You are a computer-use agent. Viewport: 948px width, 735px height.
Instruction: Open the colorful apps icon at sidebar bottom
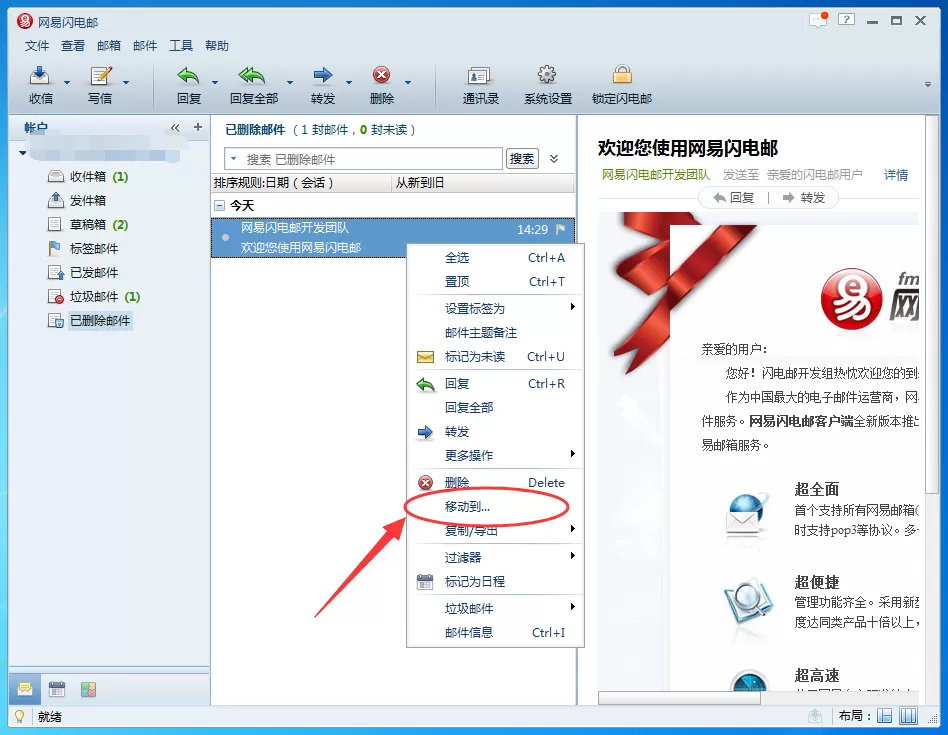click(88, 689)
